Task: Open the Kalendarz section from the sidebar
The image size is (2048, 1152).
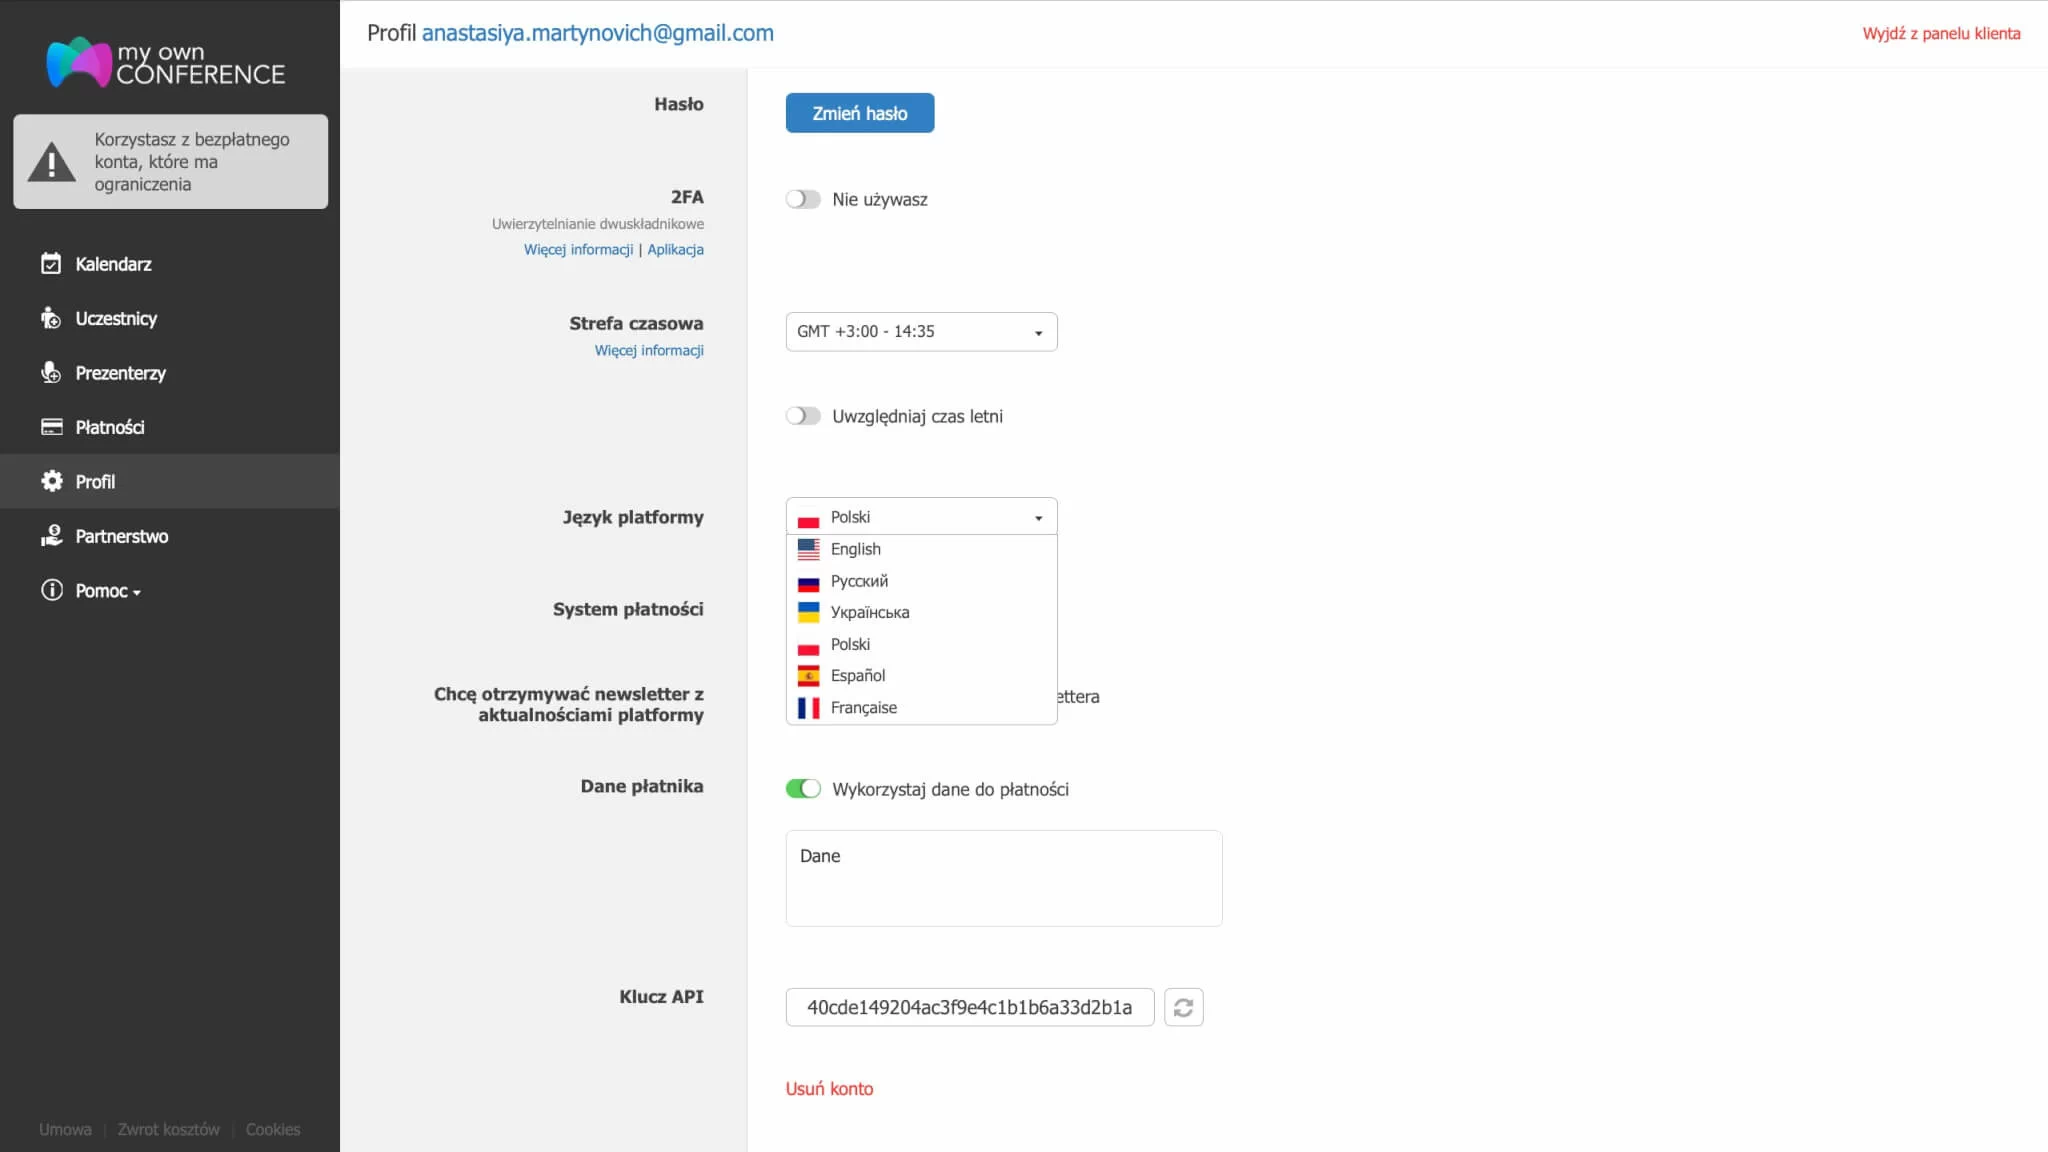Action: pos(113,263)
